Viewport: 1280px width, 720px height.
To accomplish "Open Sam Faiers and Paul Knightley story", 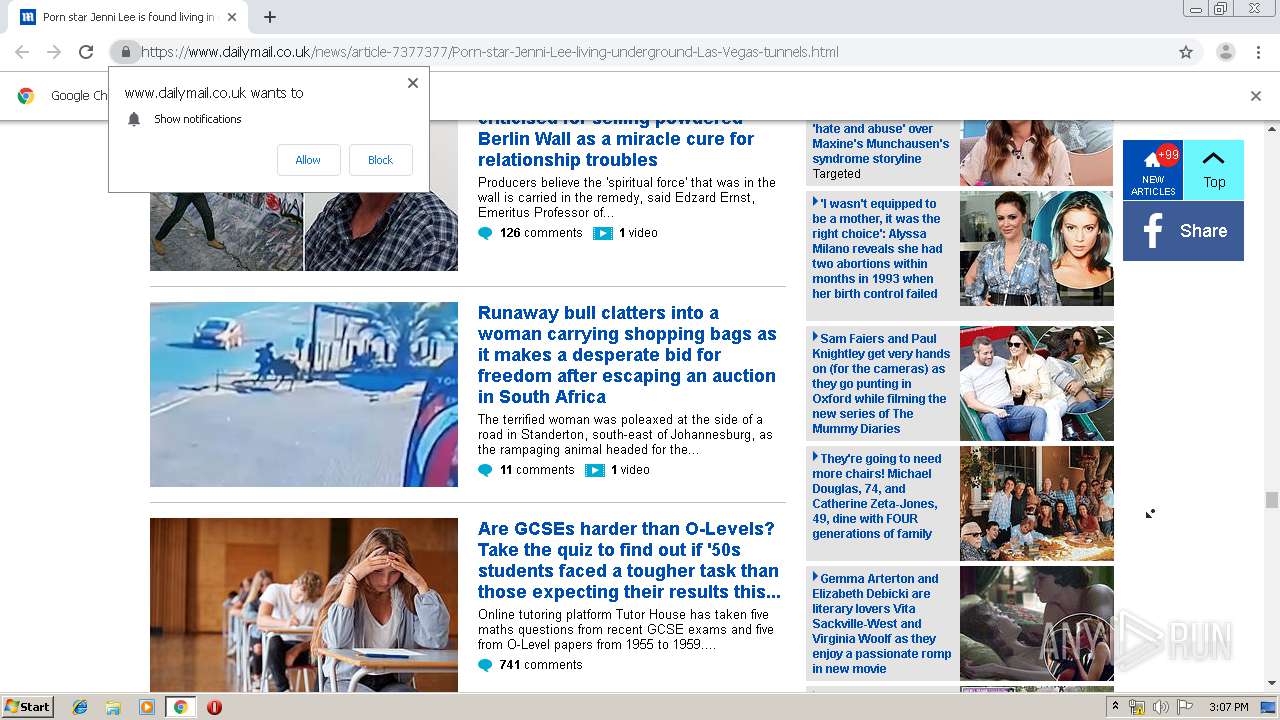I will tap(881, 384).
